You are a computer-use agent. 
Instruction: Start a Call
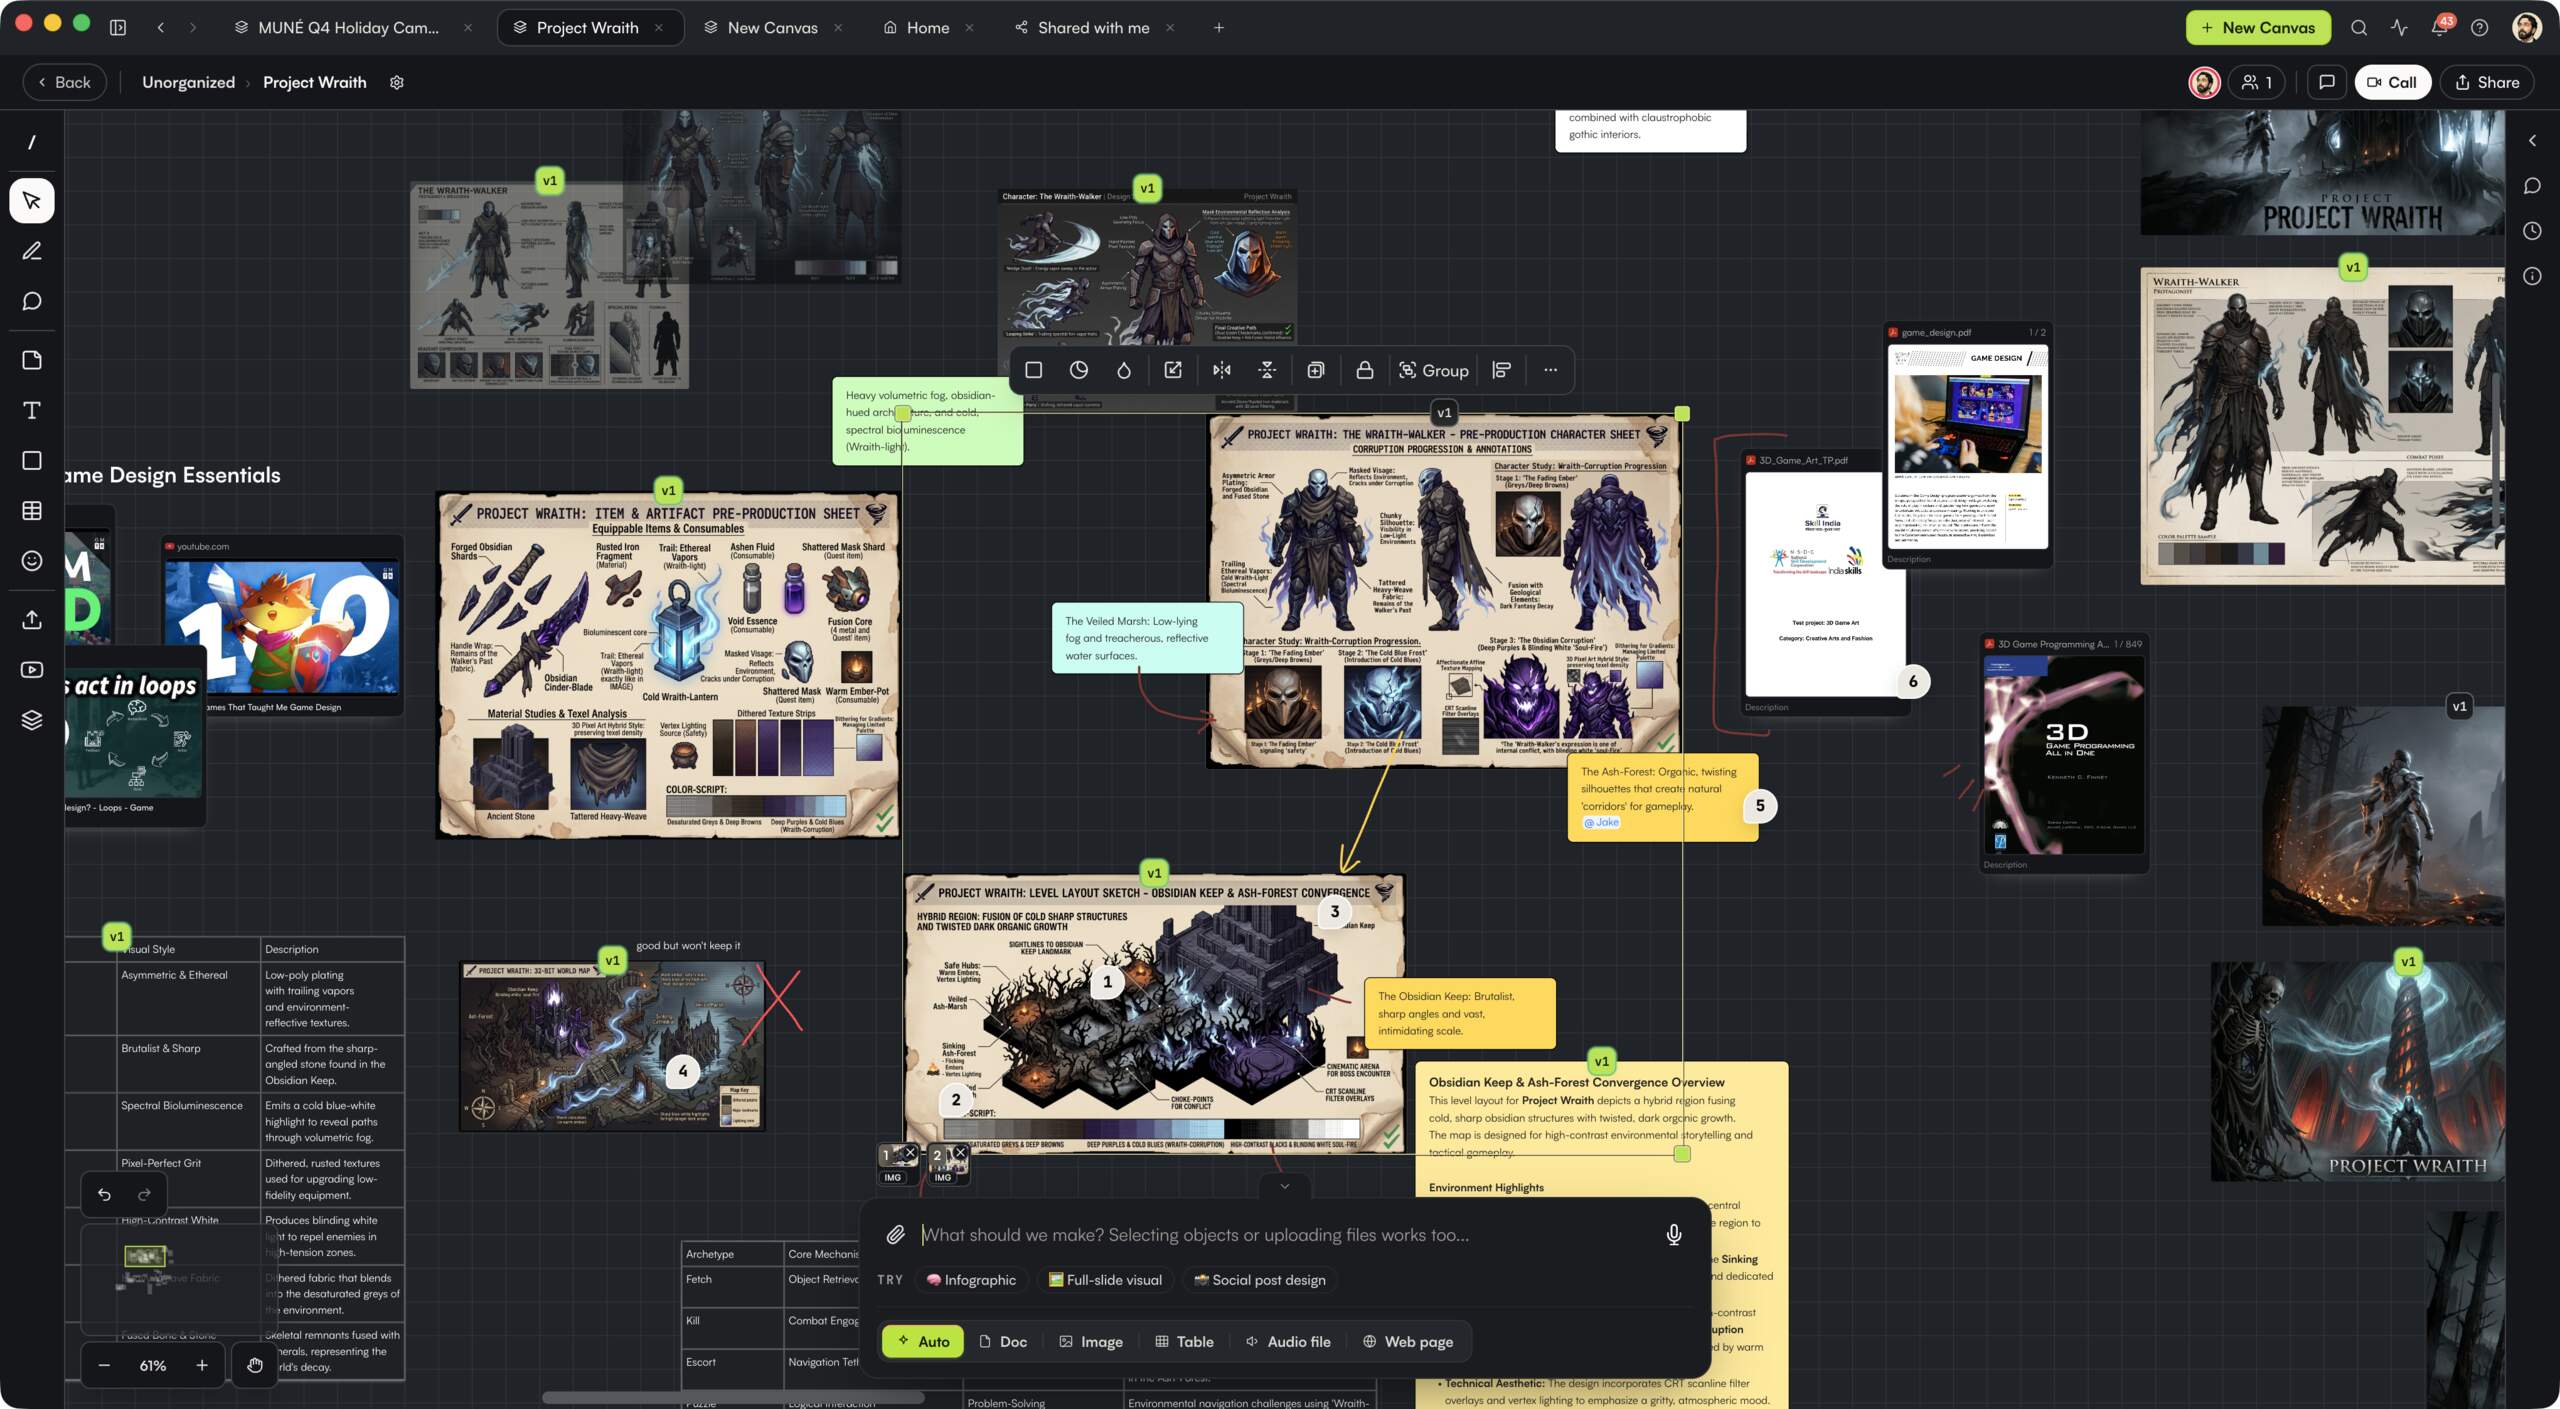click(x=2392, y=83)
